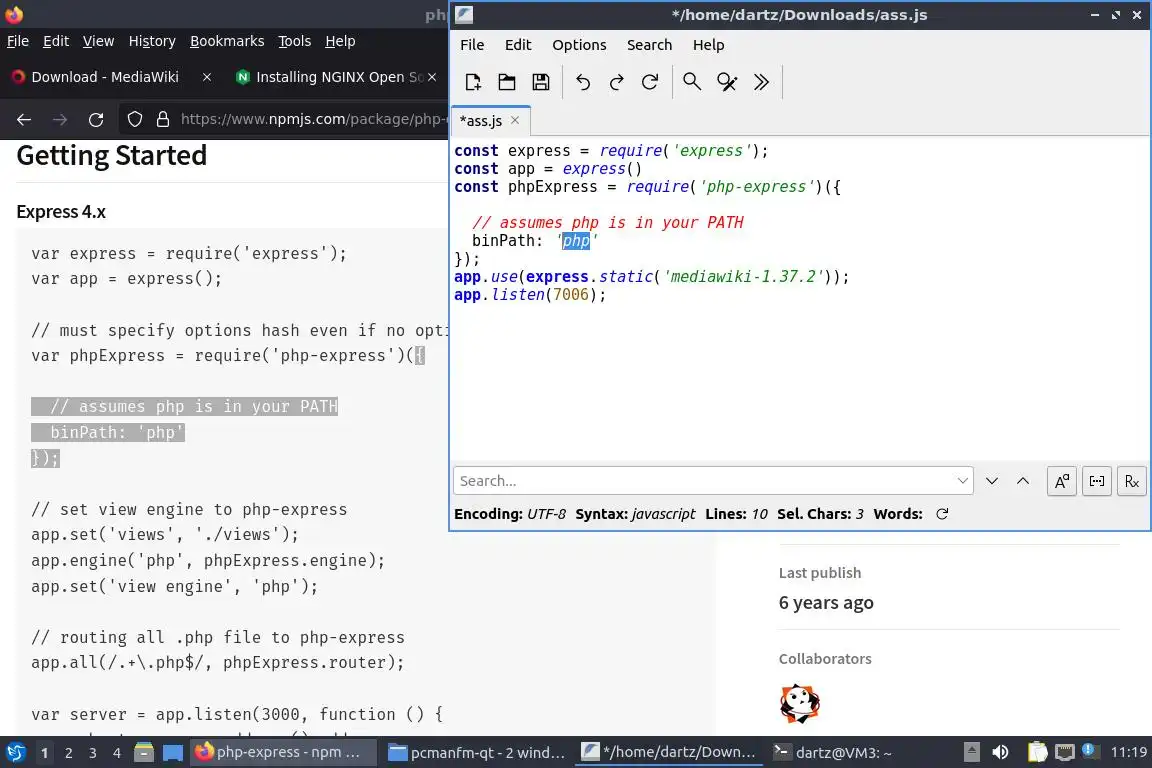Launch file manager from panel quicklaunch

144,752
